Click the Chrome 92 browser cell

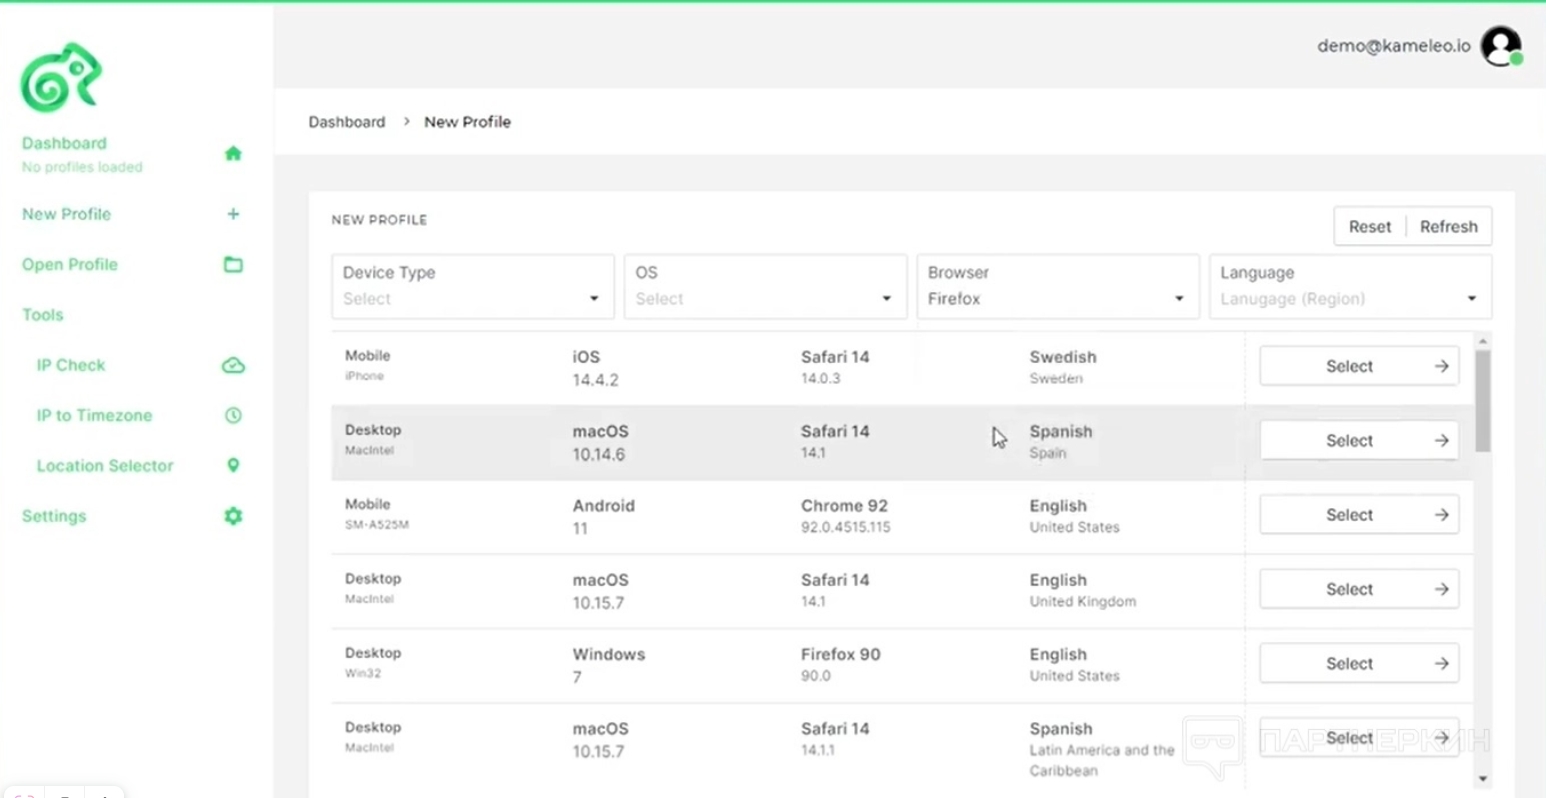(x=846, y=516)
